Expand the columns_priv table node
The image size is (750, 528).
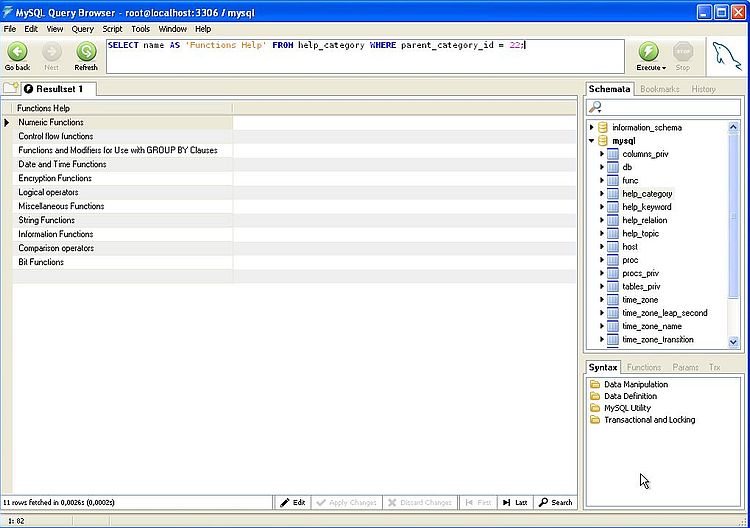click(x=602, y=154)
